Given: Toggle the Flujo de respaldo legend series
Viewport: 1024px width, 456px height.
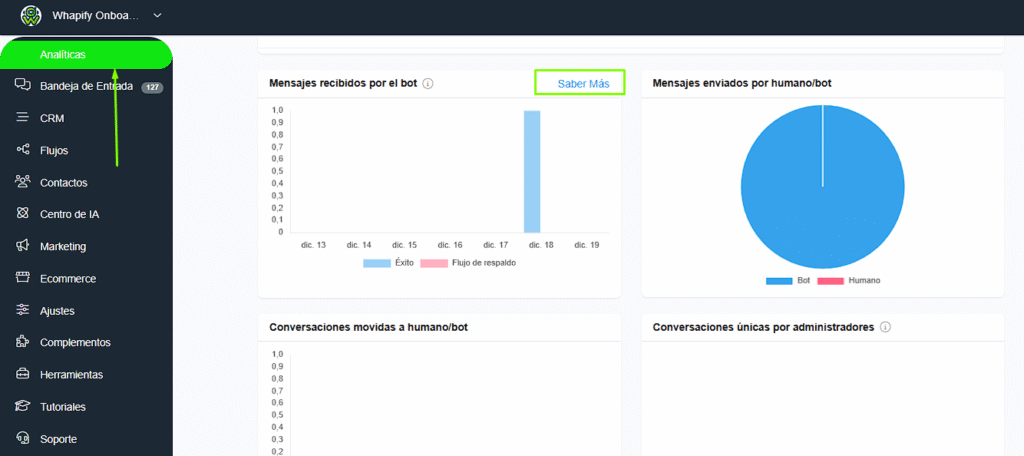Looking at the screenshot, I should (434, 263).
